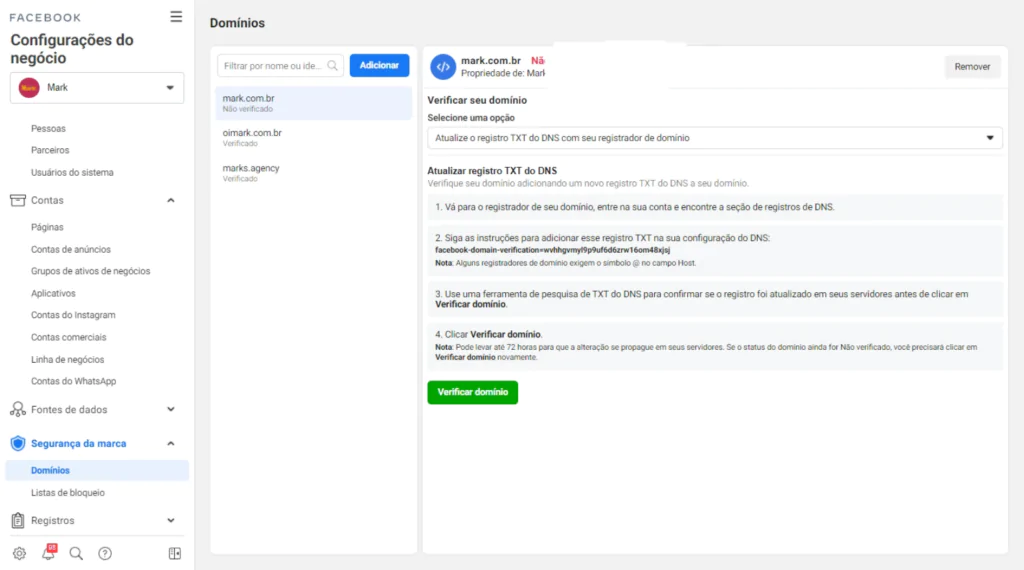Open Contas do Instagram
This screenshot has width=1024, height=570.
(73, 315)
